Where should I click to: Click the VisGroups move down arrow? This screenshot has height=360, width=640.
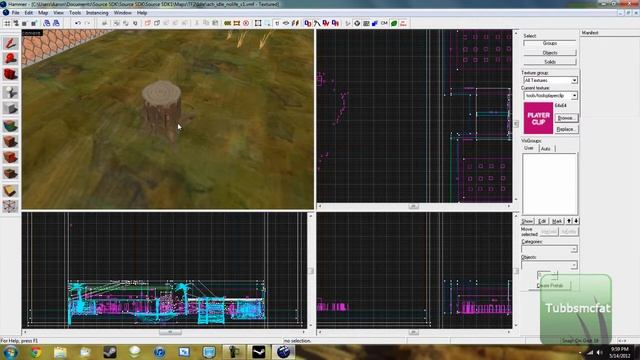[x=576, y=221]
